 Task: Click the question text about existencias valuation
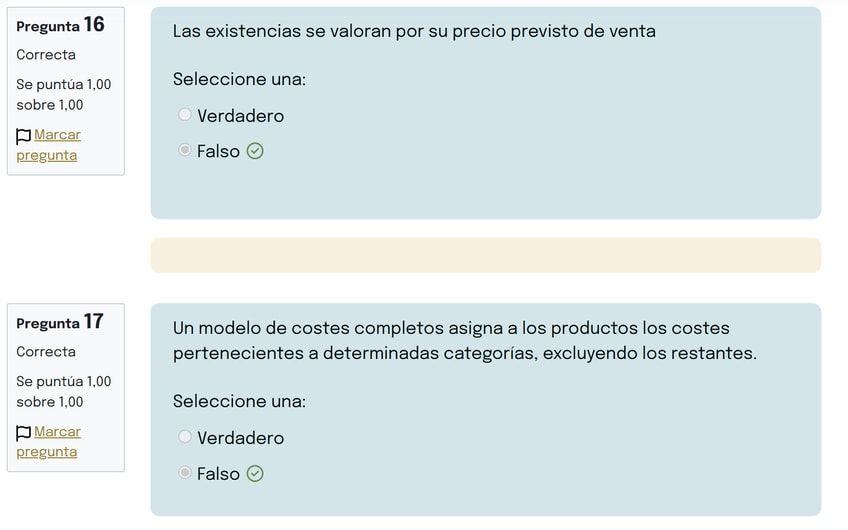[414, 31]
